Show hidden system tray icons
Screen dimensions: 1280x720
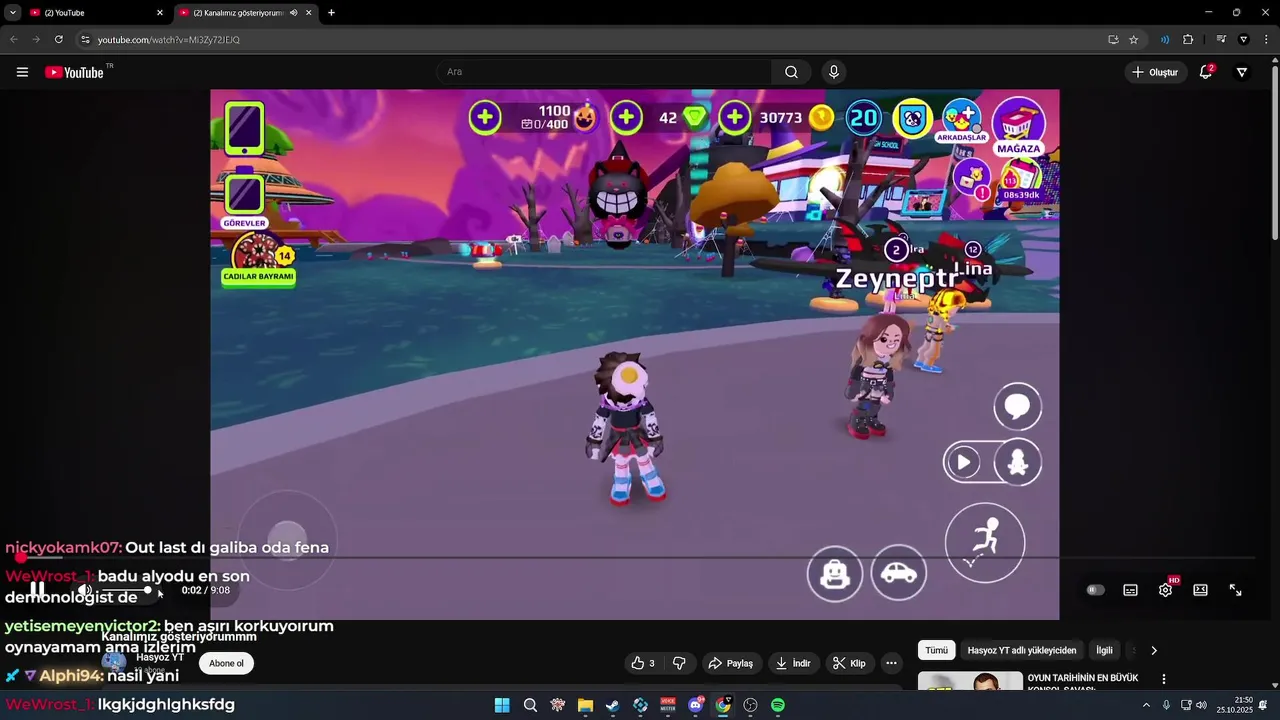click(1146, 705)
